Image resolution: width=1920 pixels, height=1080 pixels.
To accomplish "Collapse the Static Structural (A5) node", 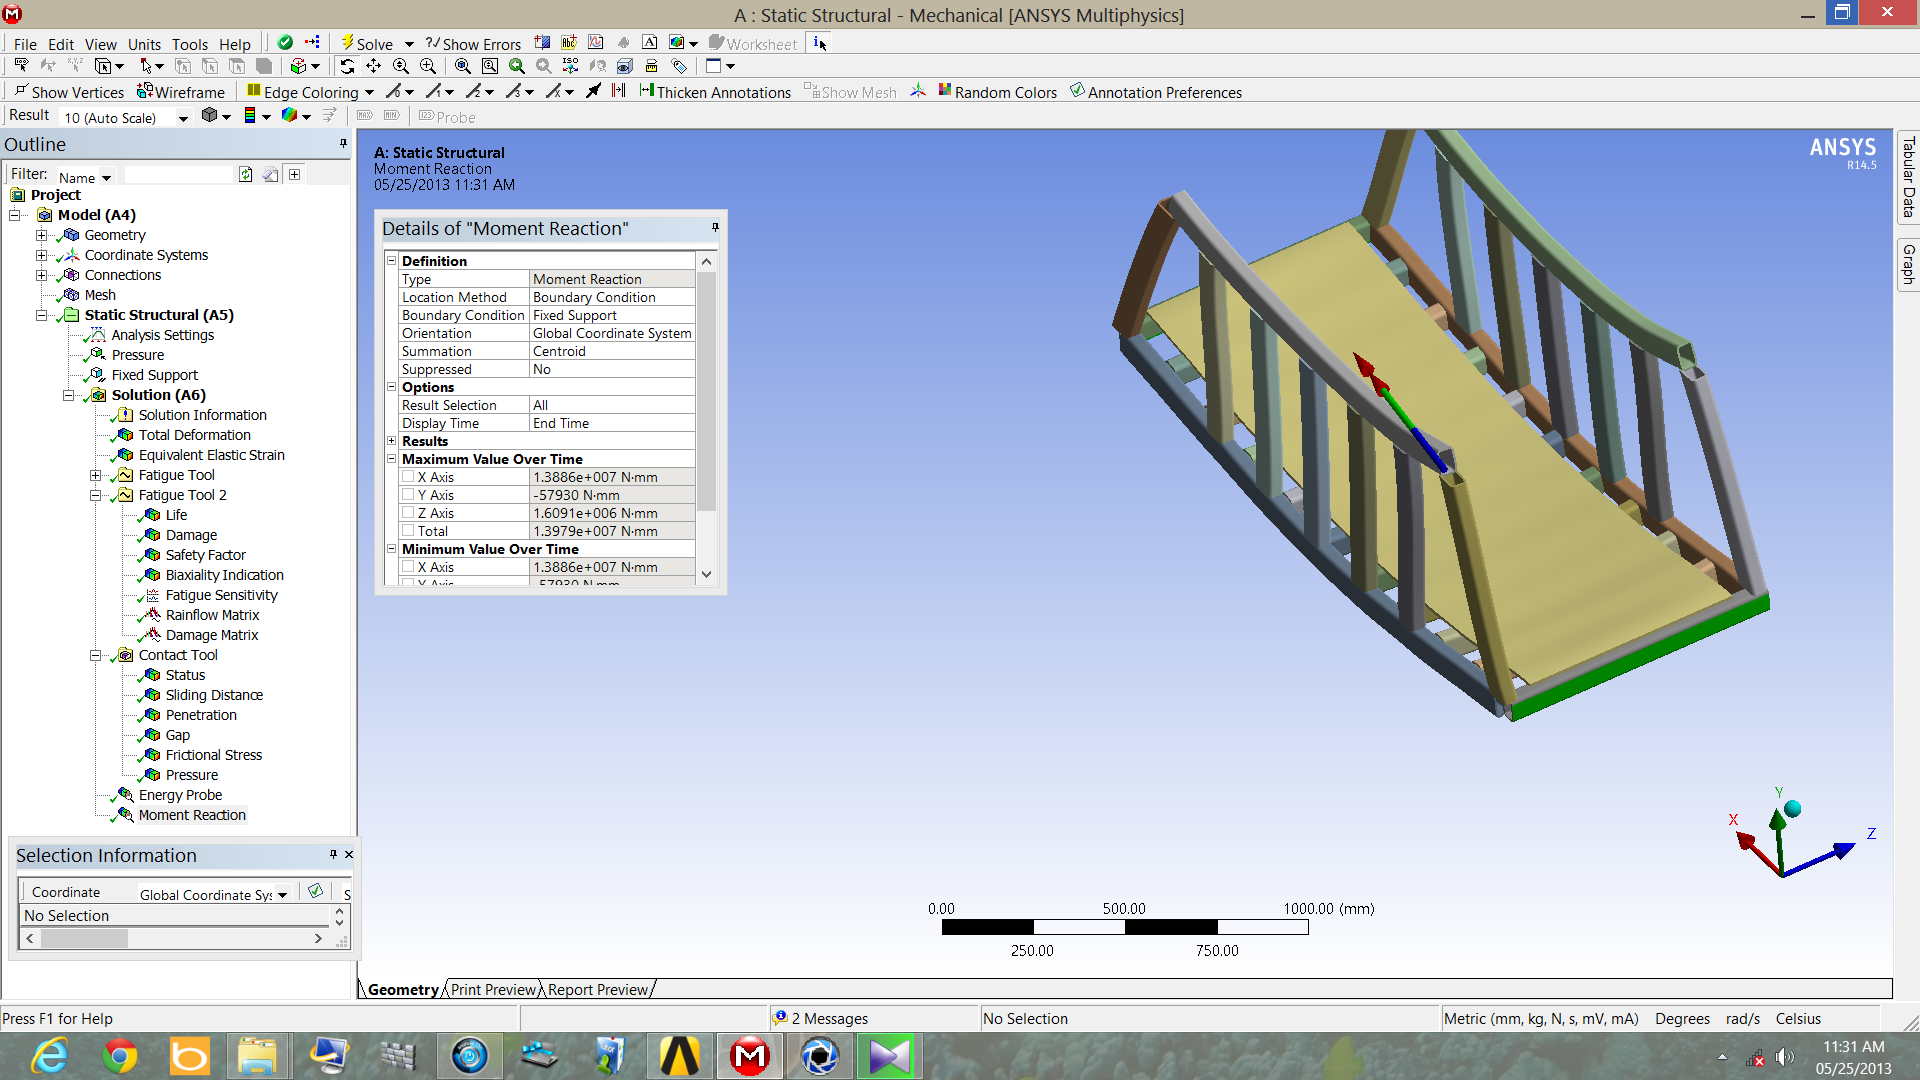I will tap(41, 315).
